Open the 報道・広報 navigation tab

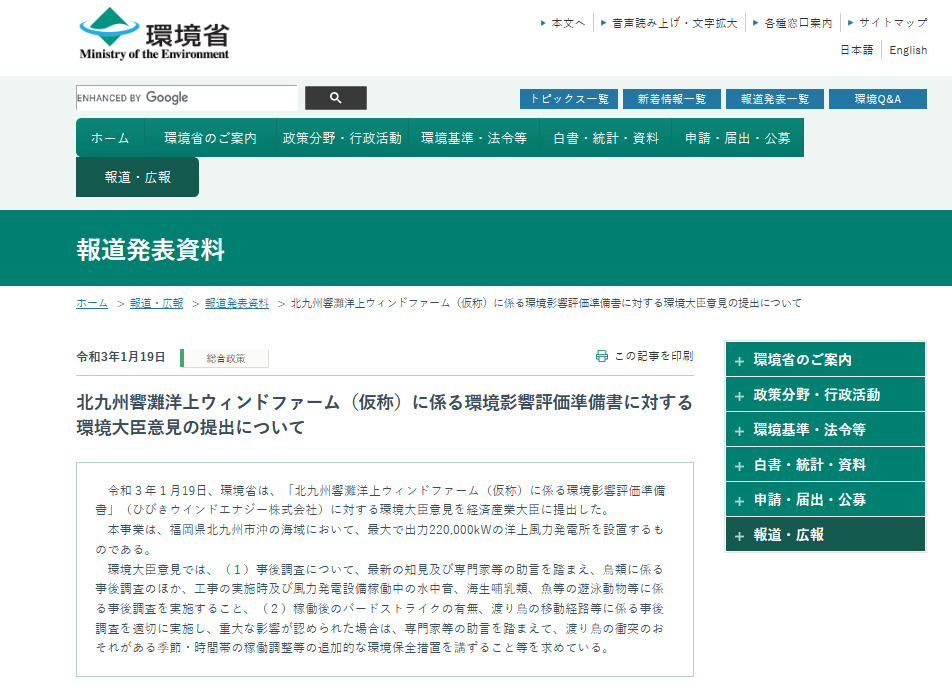coord(137,177)
